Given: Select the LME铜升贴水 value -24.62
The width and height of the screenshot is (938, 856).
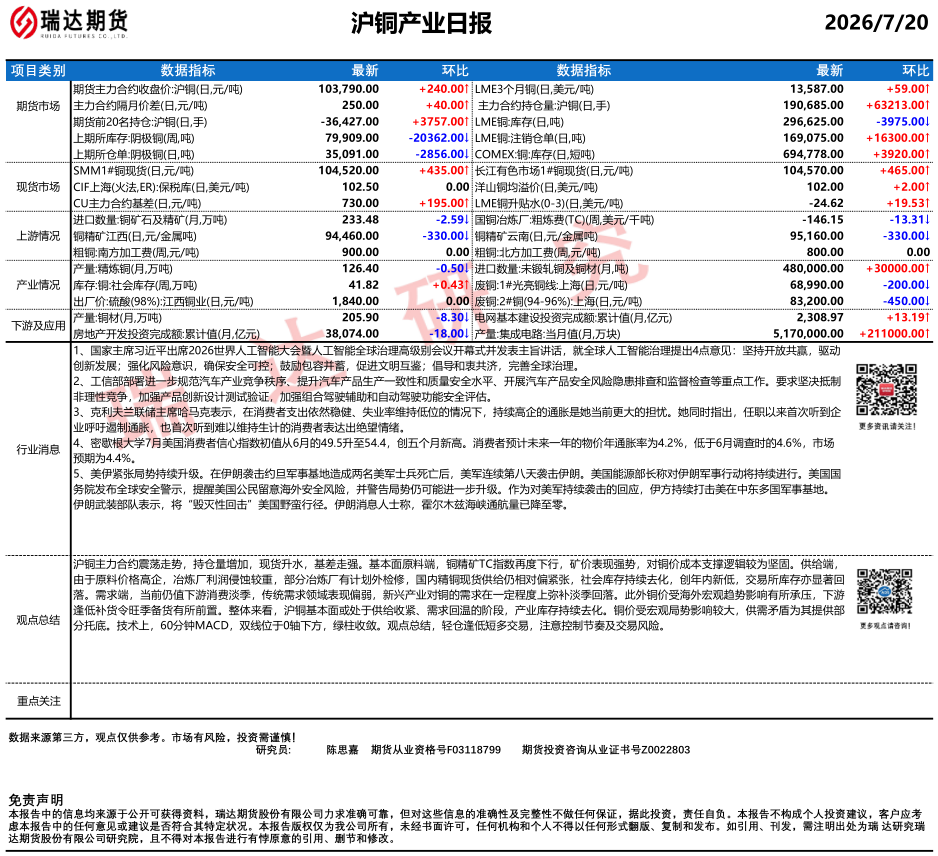Looking at the screenshot, I should [x=826, y=203].
